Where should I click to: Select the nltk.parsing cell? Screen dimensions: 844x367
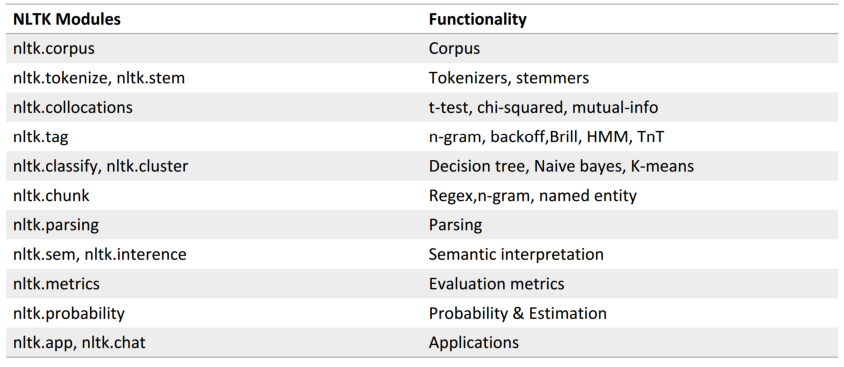coord(56,225)
